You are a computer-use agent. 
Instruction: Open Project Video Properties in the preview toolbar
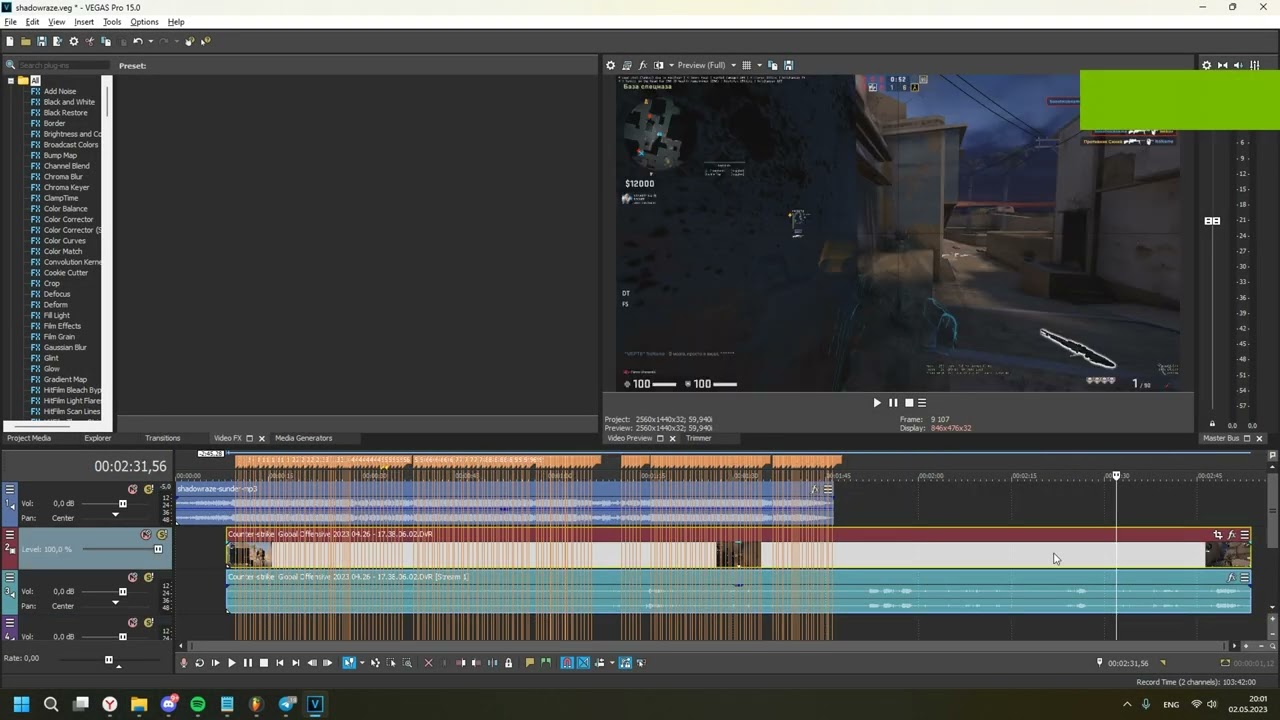tap(611, 65)
